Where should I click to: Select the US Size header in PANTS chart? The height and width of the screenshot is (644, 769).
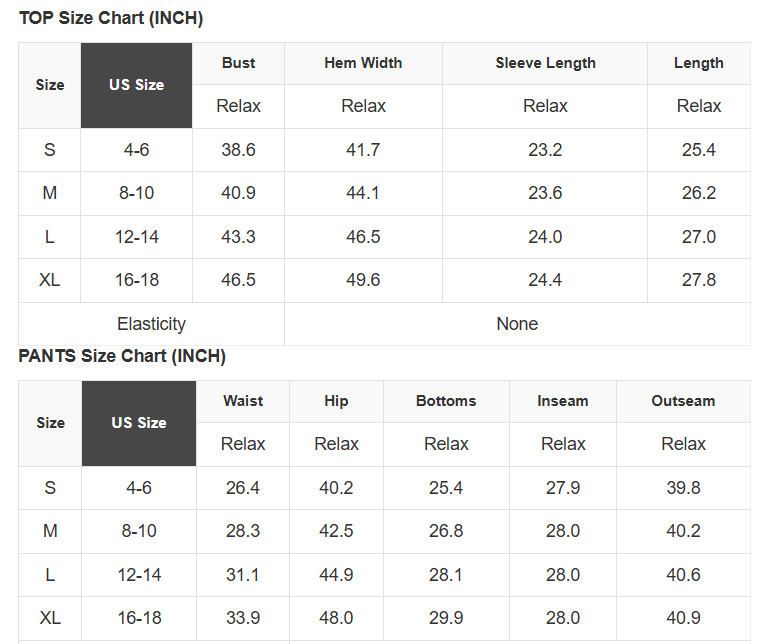coord(139,423)
